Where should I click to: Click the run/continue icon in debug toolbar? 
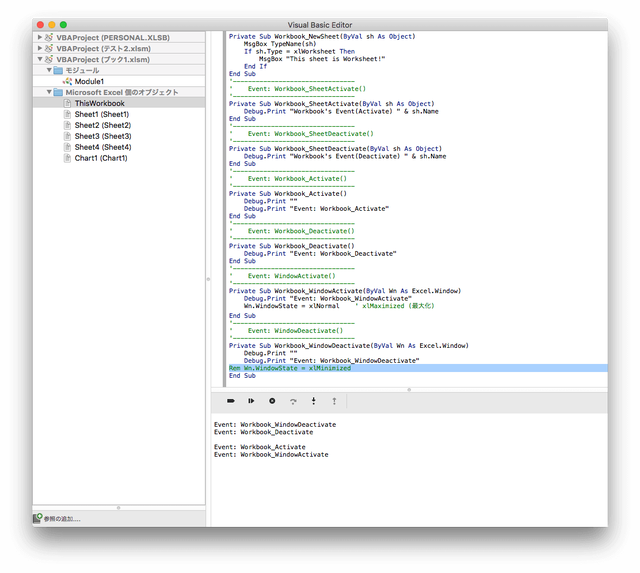pos(251,401)
